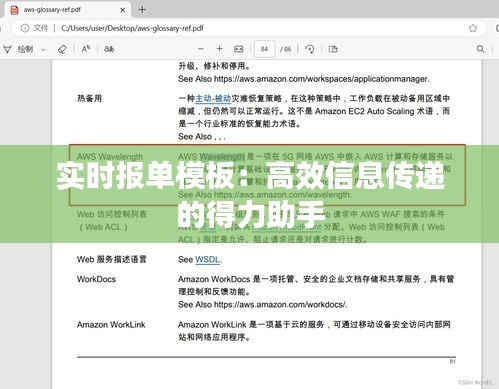The image size is (499, 389).
Task: Open the page view layout option
Action: point(333,49)
